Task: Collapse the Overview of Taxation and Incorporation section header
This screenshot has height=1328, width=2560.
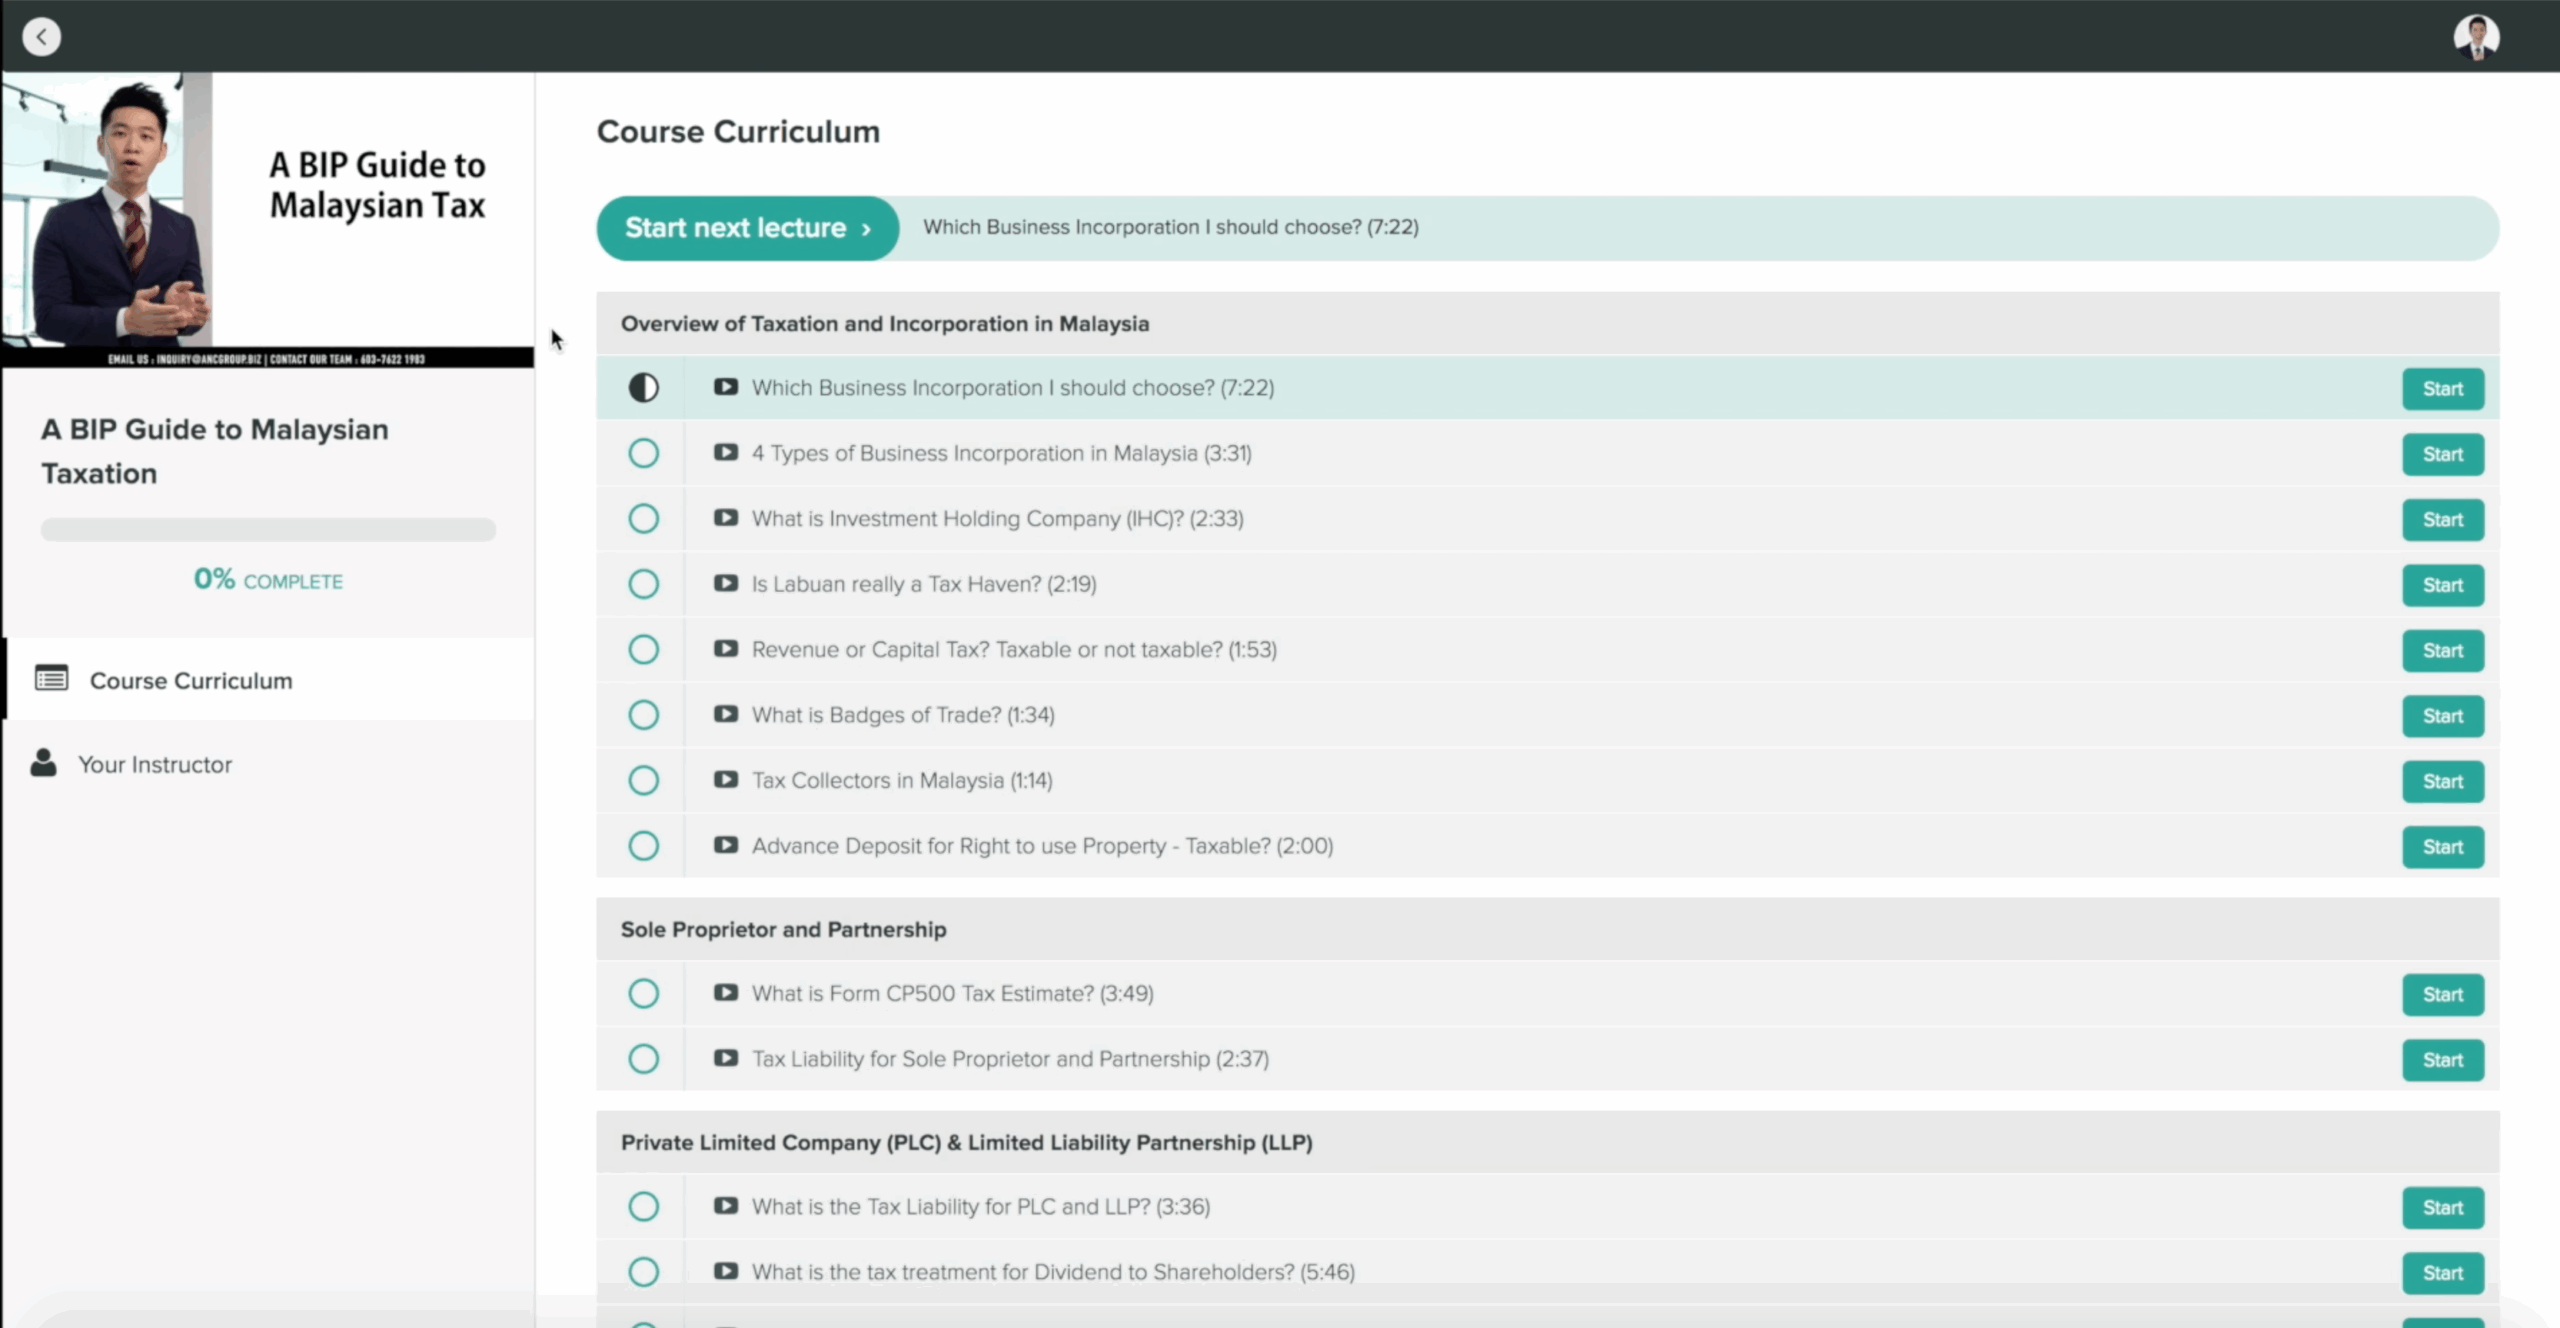Action: click(x=884, y=324)
